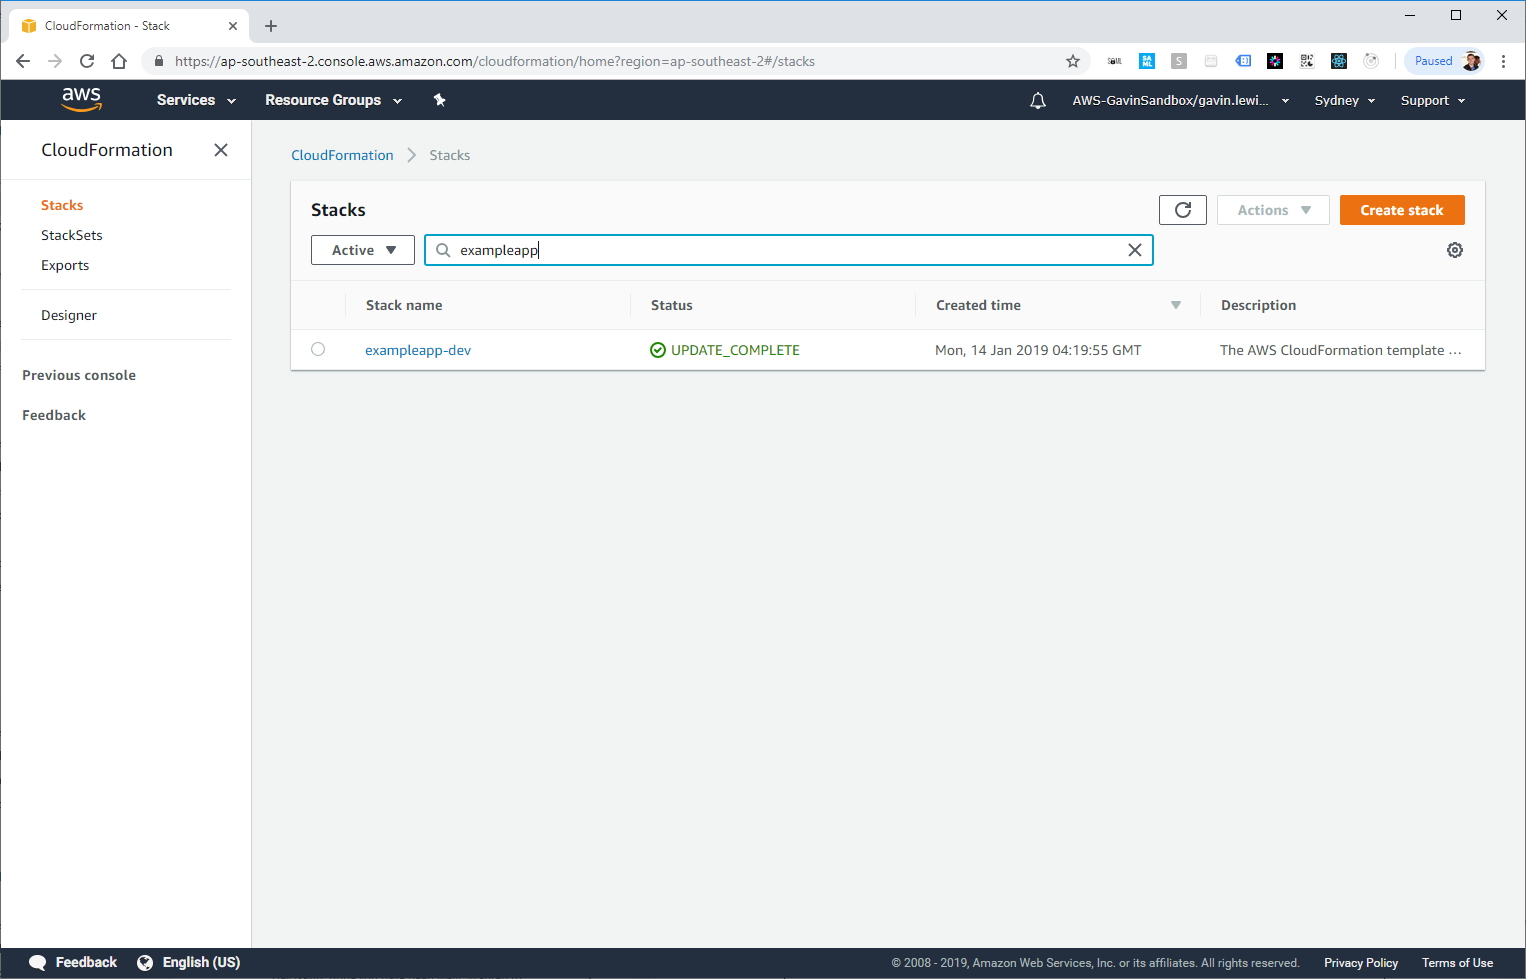This screenshot has height=979, width=1526.
Task: Click CloudFormation breadcrumb link
Action: click(342, 155)
